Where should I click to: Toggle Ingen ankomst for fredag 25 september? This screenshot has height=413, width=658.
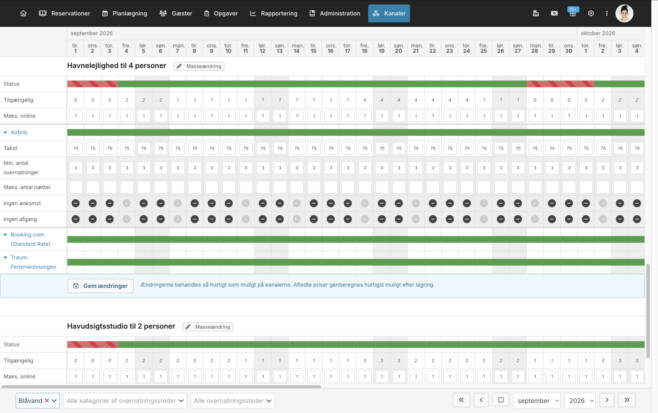coord(484,203)
